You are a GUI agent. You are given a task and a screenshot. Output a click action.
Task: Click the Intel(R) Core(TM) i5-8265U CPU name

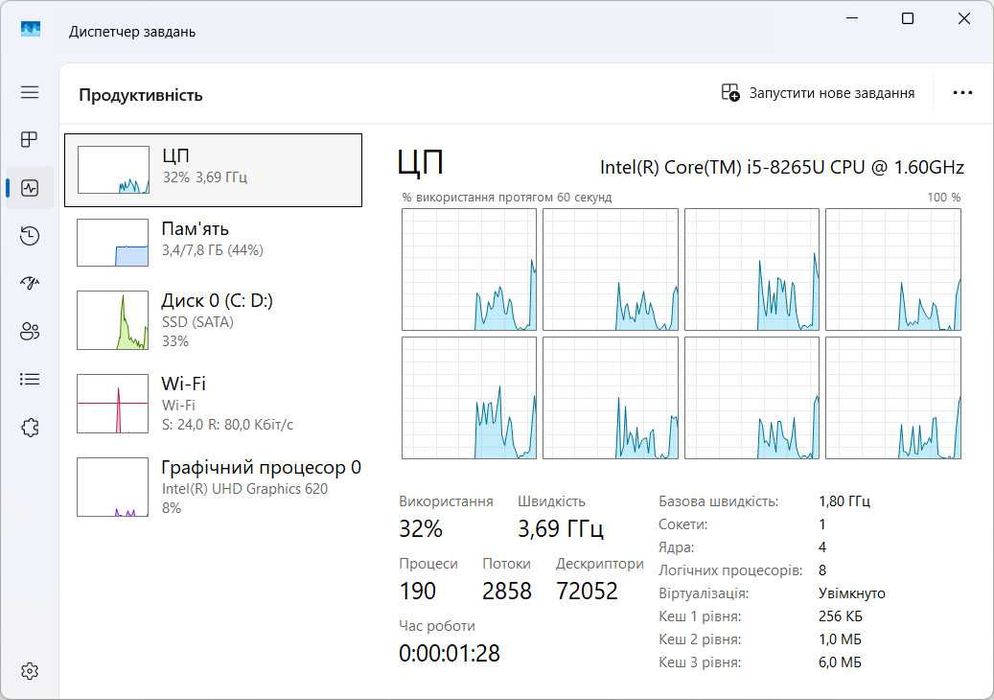782,167
